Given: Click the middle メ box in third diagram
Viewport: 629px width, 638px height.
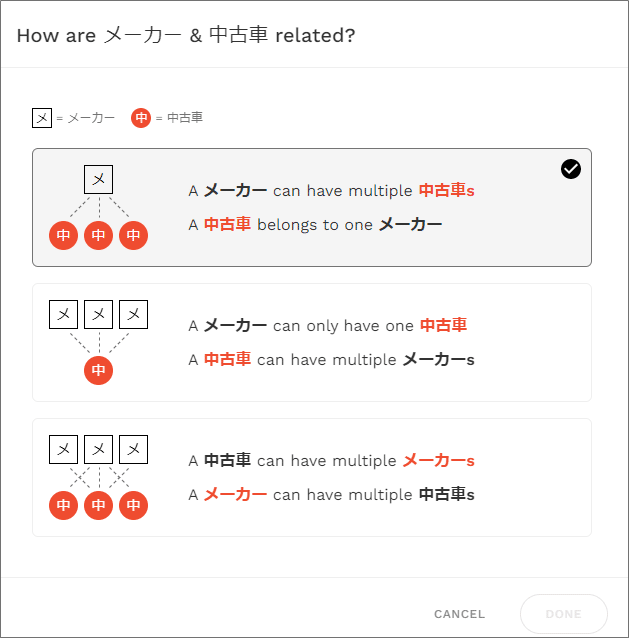Looking at the screenshot, I should [98, 450].
